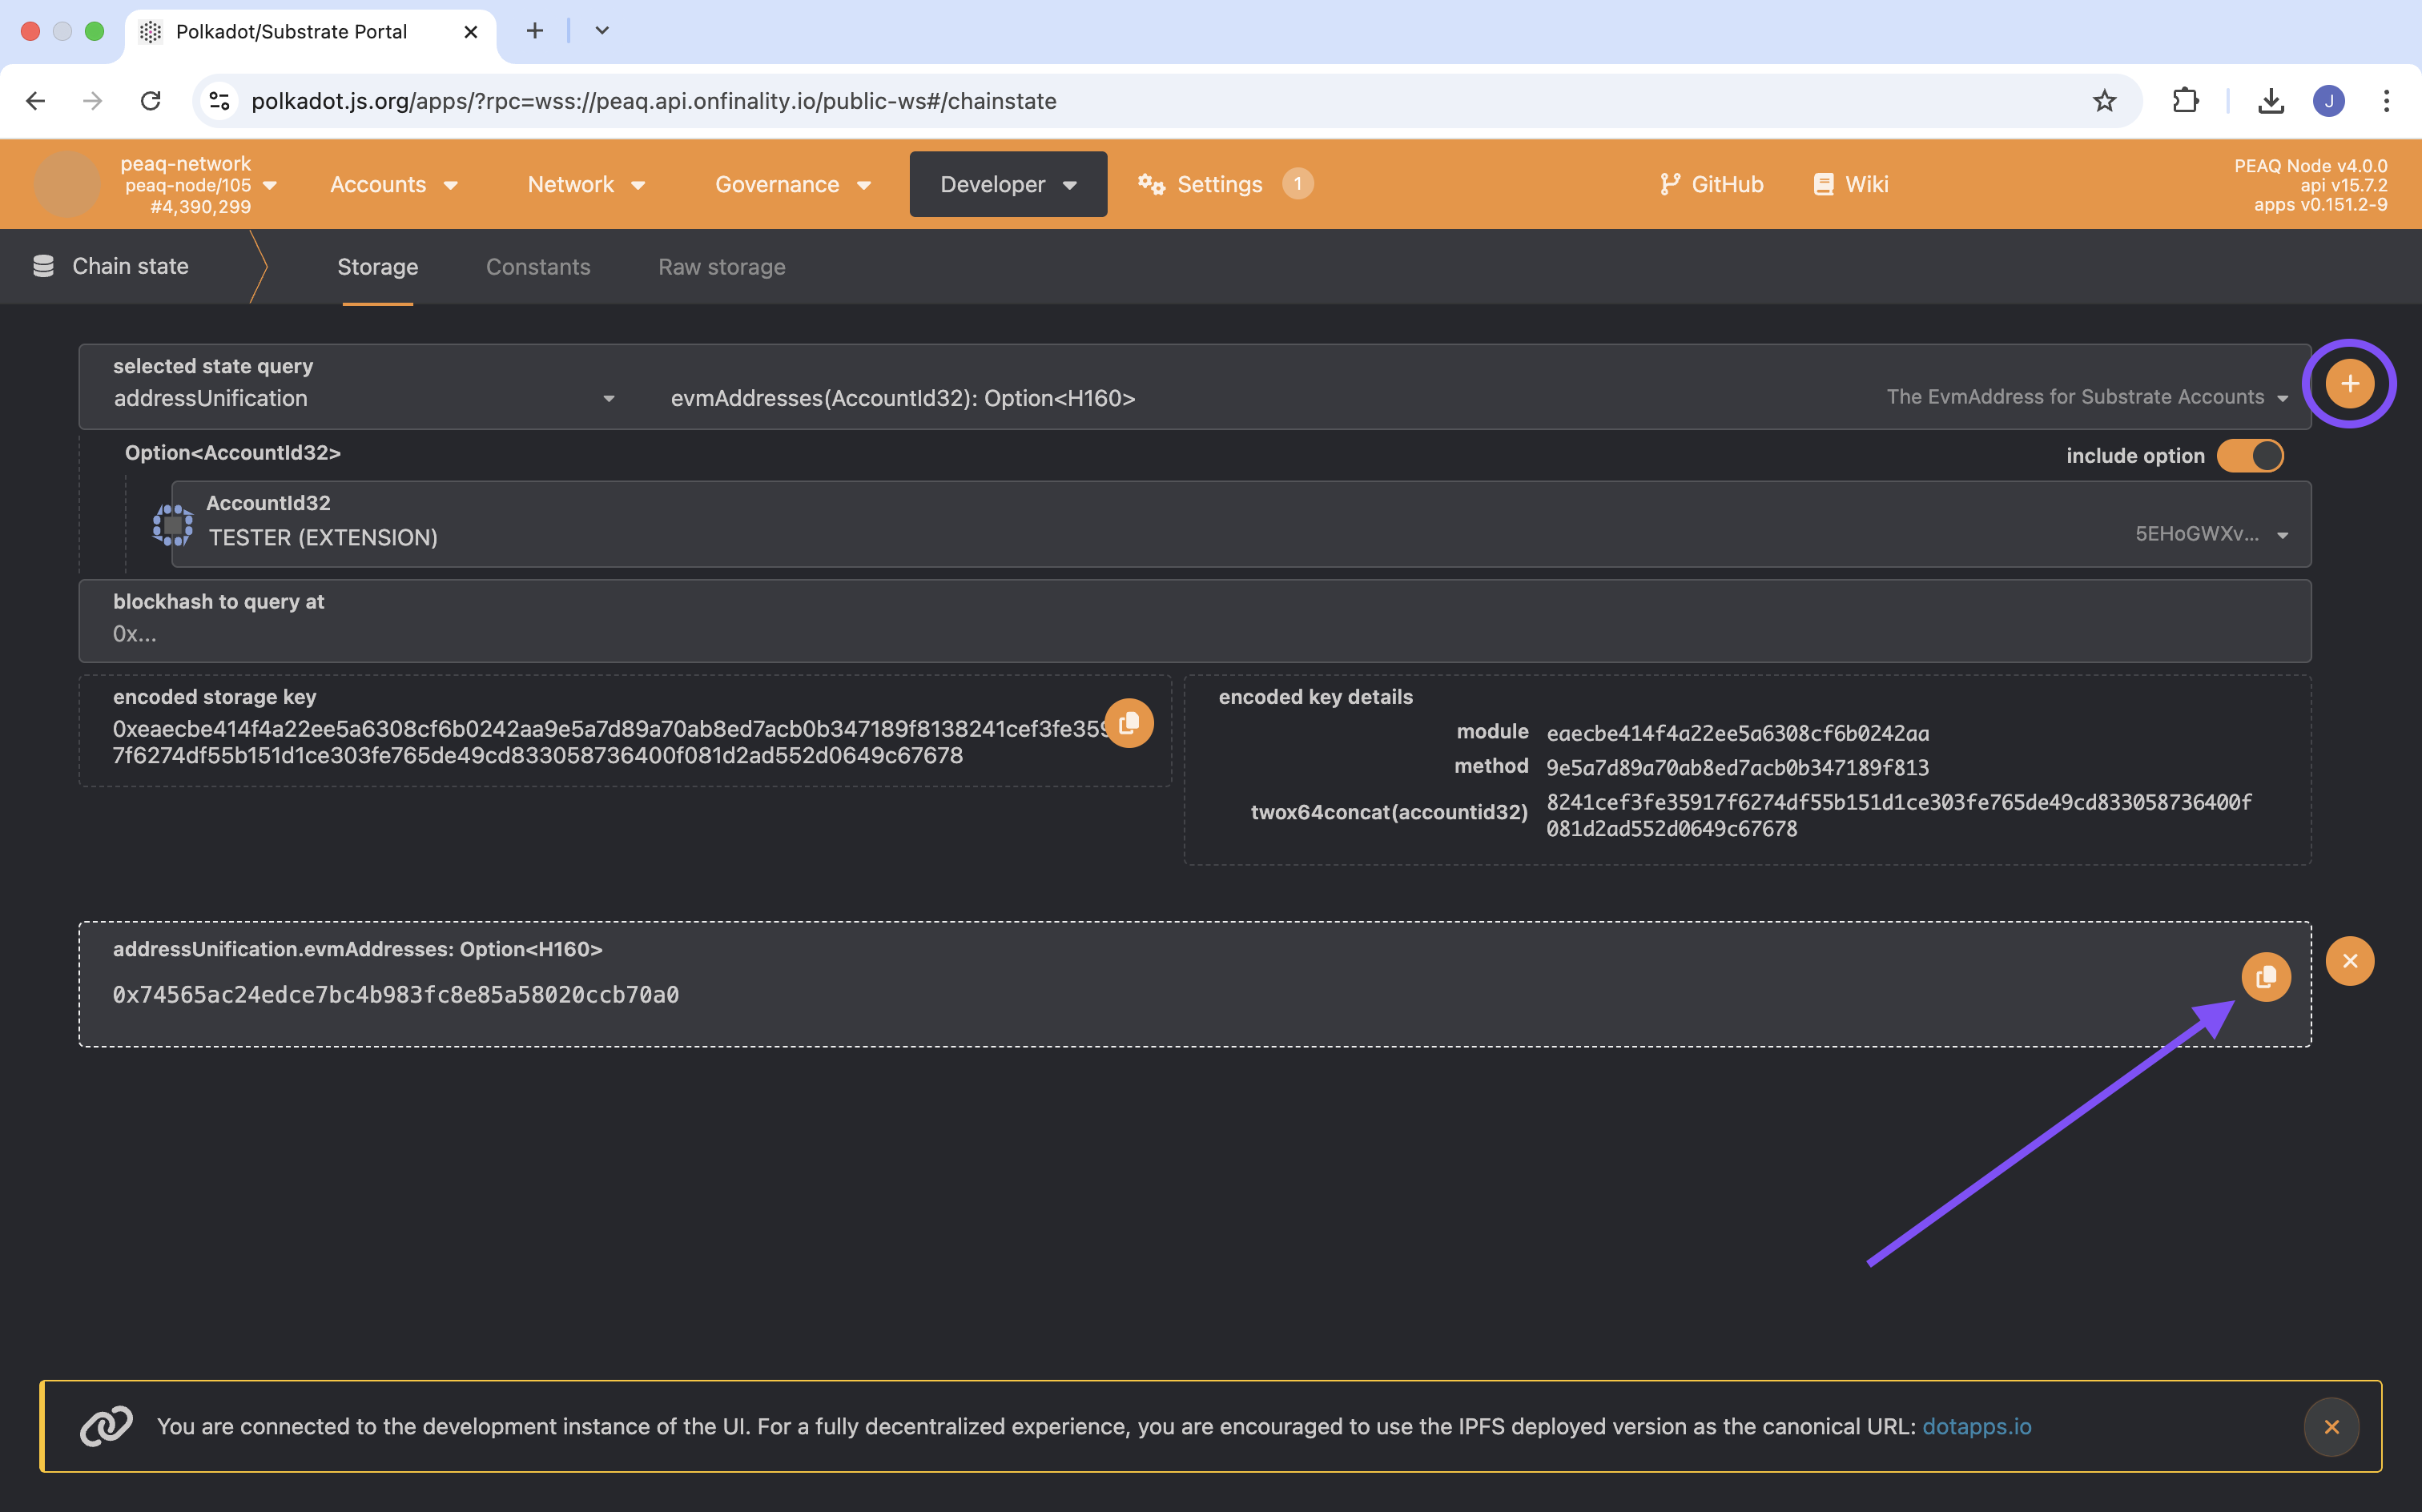This screenshot has width=2422, height=1512.
Task: Open the Wiki page
Action: tap(1851, 184)
